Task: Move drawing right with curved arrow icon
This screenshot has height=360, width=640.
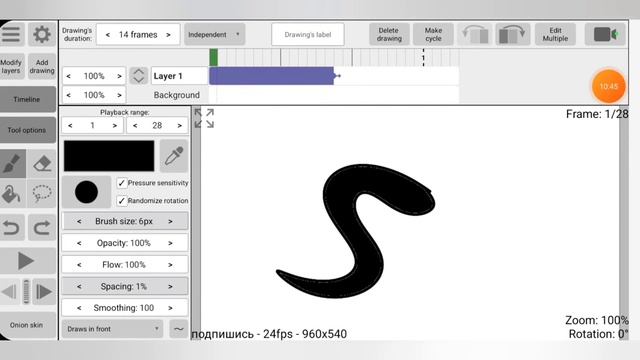Action: pos(513,34)
